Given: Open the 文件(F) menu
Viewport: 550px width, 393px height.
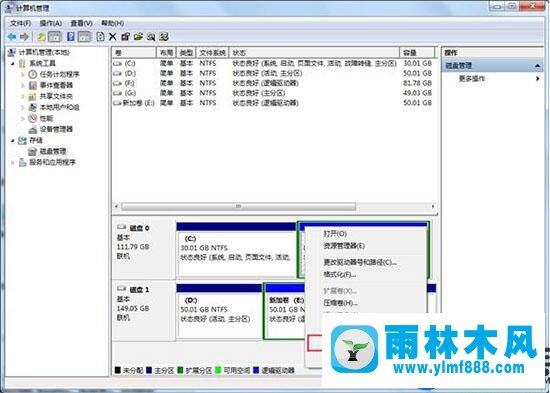Looking at the screenshot, I should coord(20,23).
